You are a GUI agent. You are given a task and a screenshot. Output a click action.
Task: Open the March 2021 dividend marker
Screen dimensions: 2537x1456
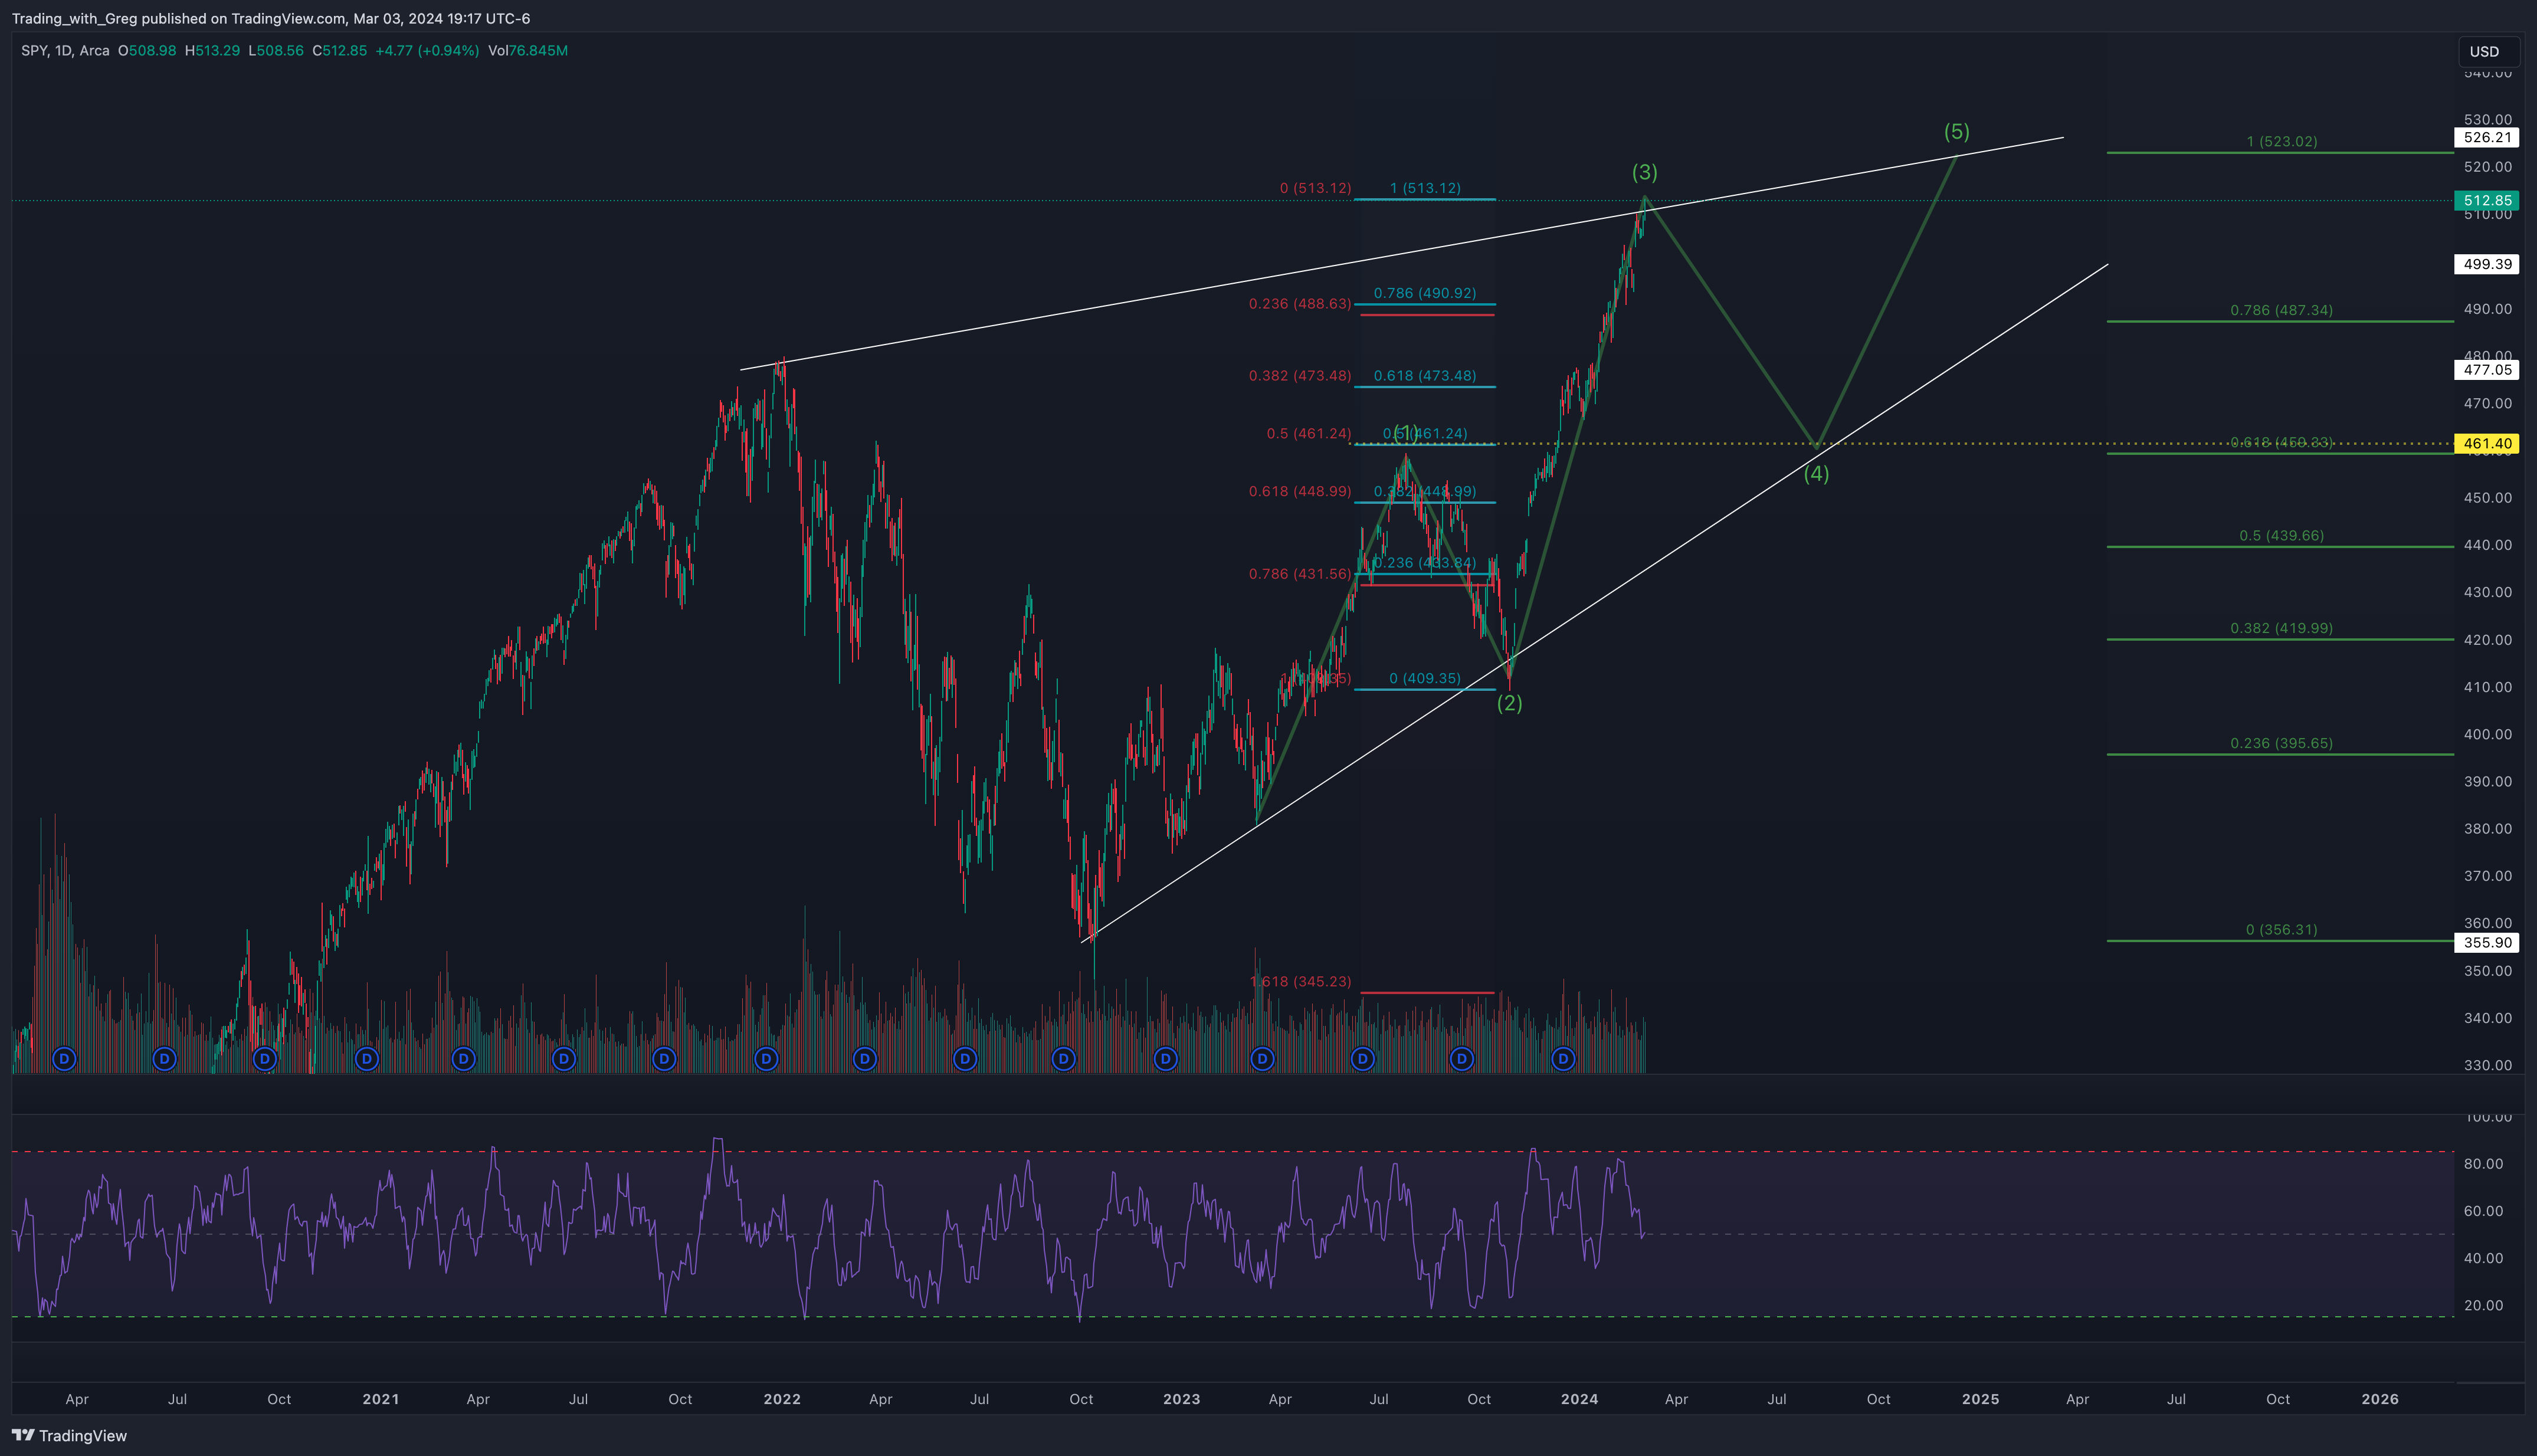coord(463,1058)
